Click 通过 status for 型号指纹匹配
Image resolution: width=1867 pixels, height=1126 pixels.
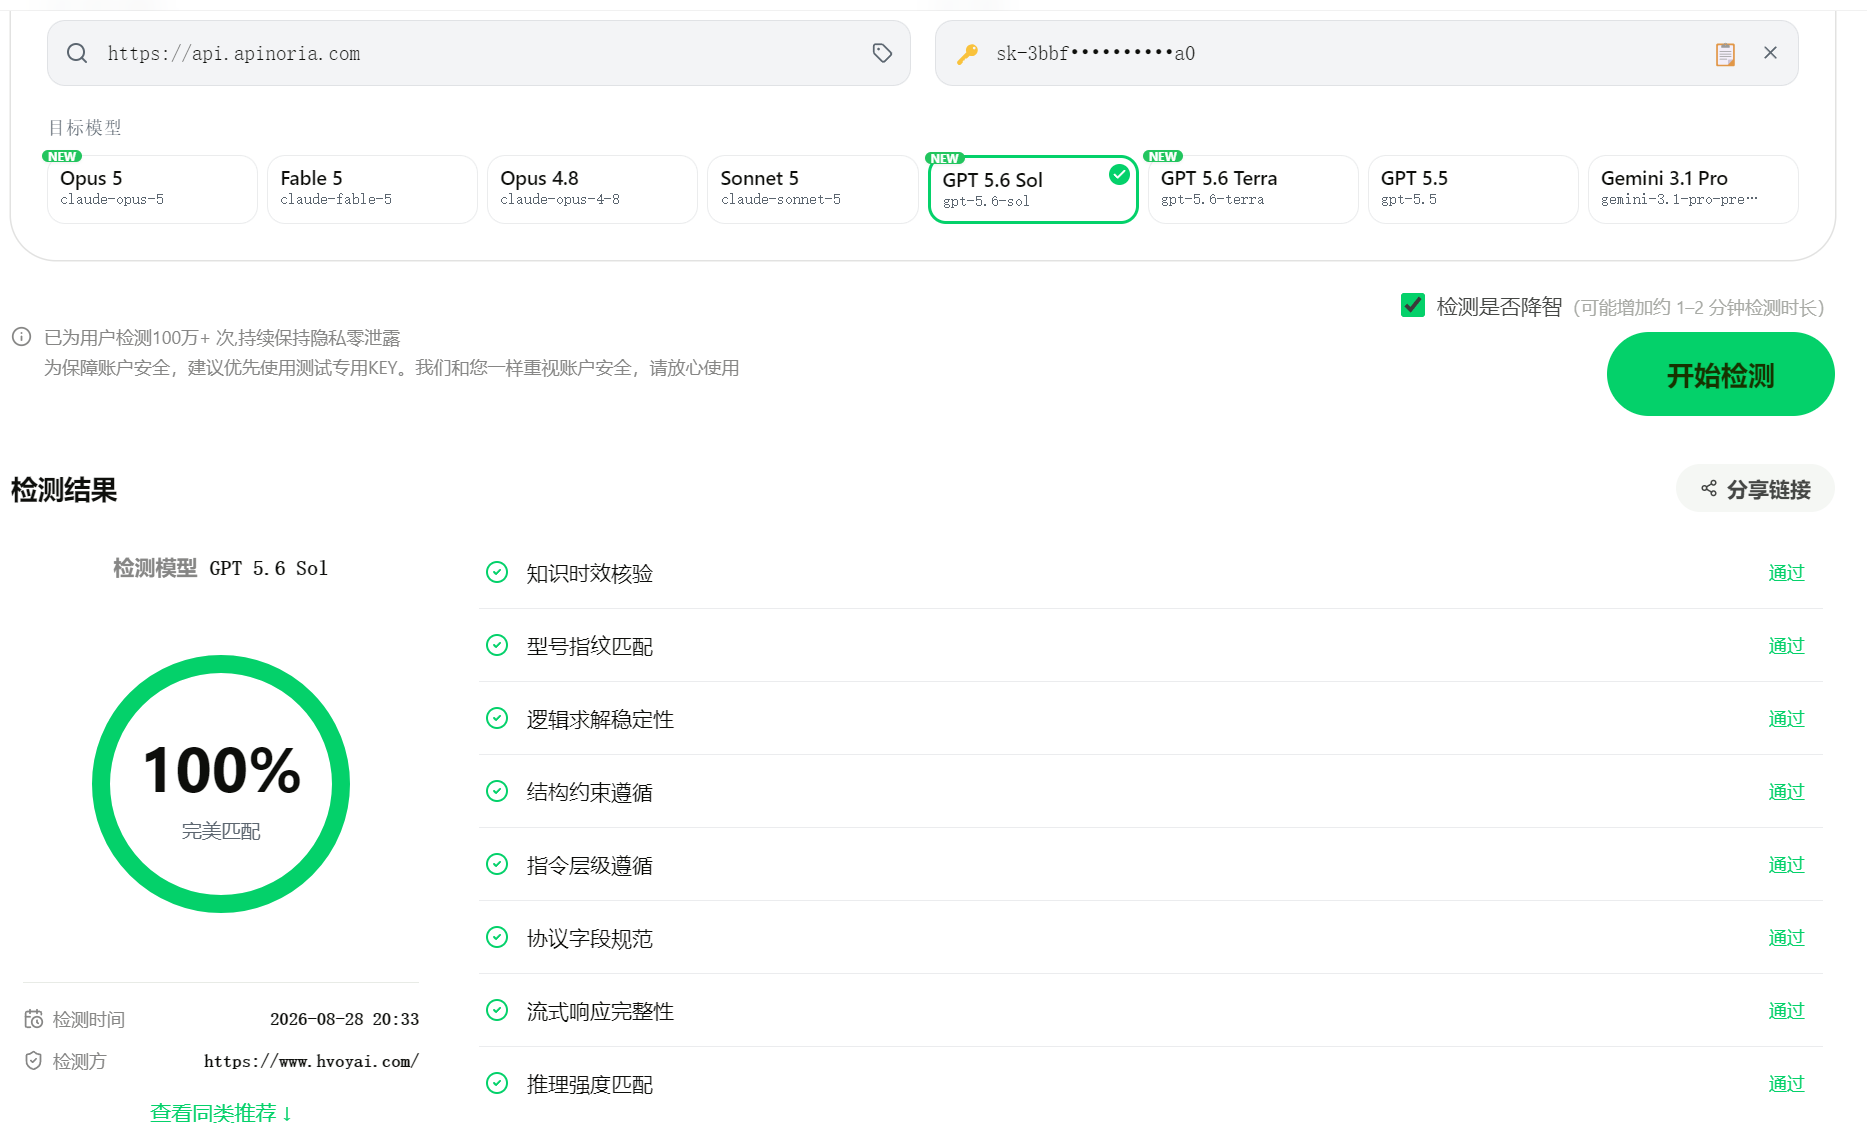tap(1786, 646)
